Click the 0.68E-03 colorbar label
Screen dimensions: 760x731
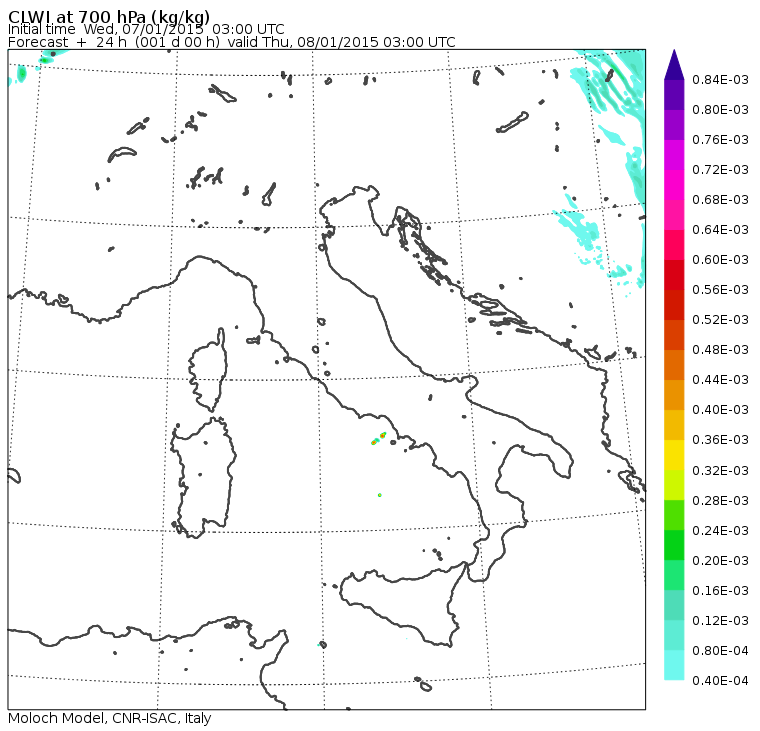(x=720, y=200)
